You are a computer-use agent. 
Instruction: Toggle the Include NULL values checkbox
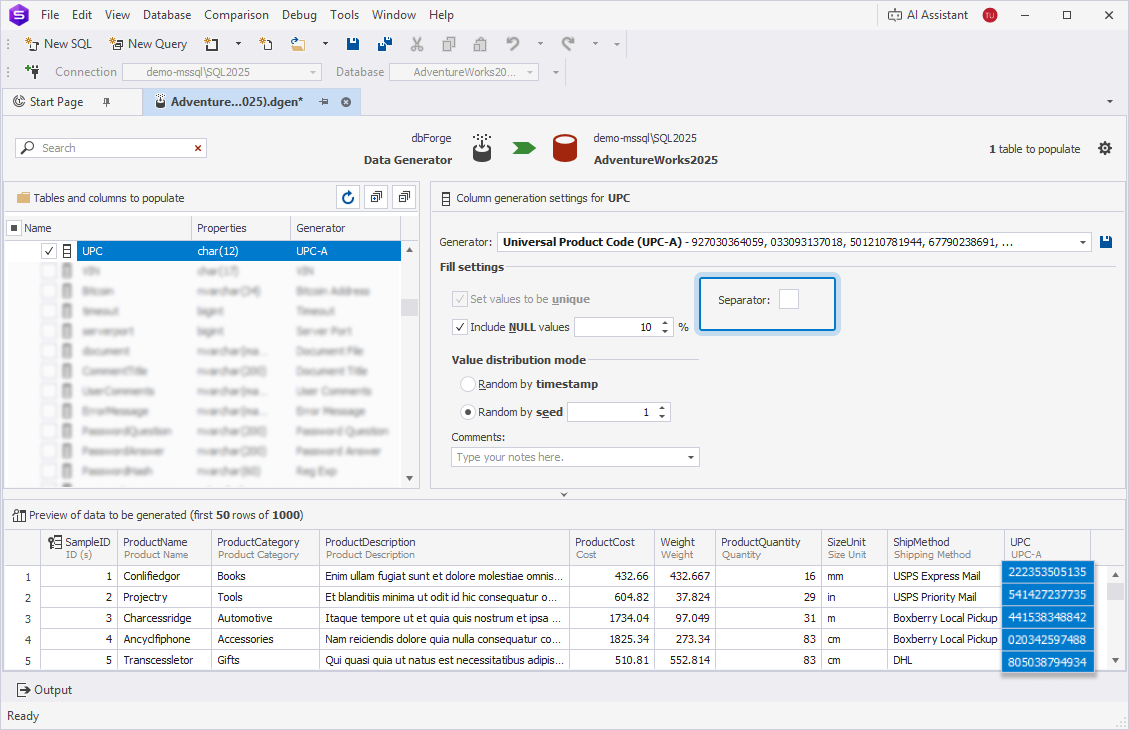pos(459,327)
